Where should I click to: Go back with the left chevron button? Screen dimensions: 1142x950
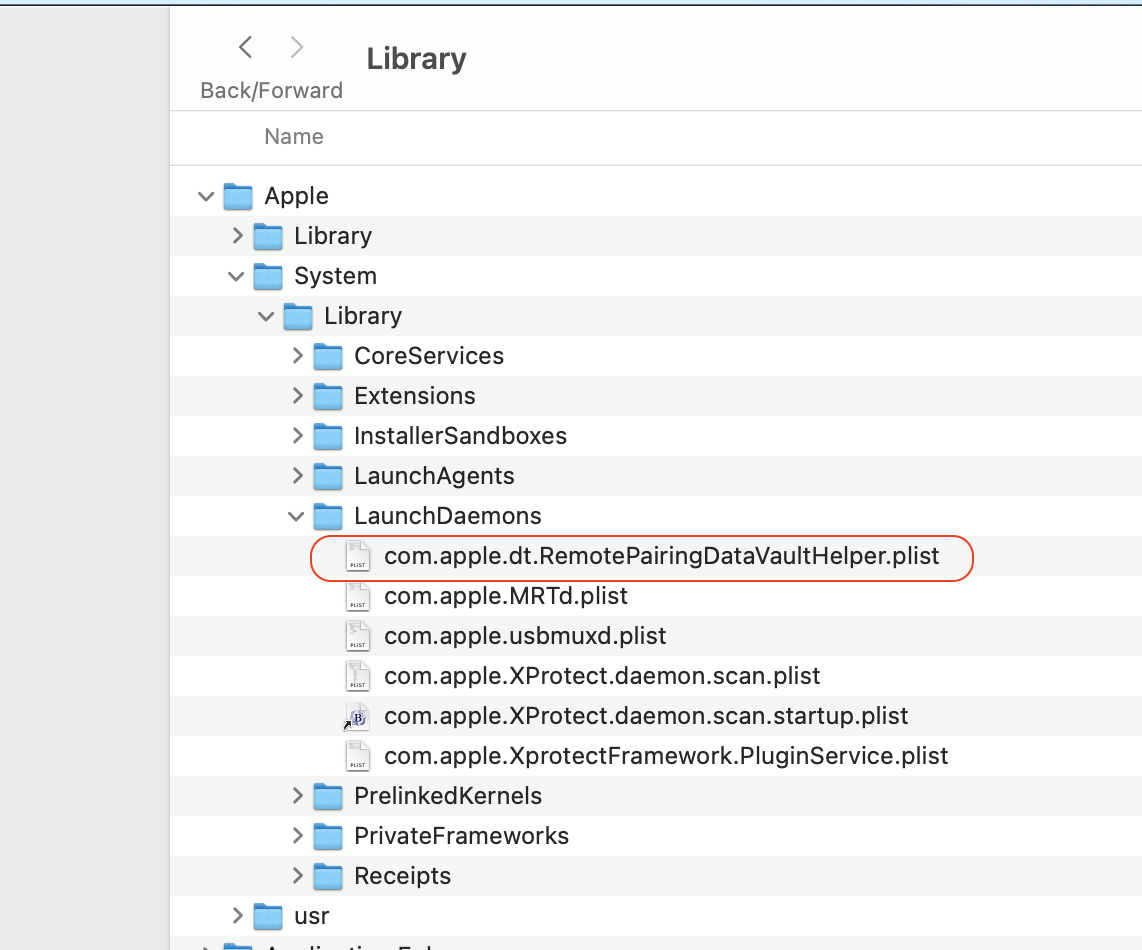click(x=246, y=47)
